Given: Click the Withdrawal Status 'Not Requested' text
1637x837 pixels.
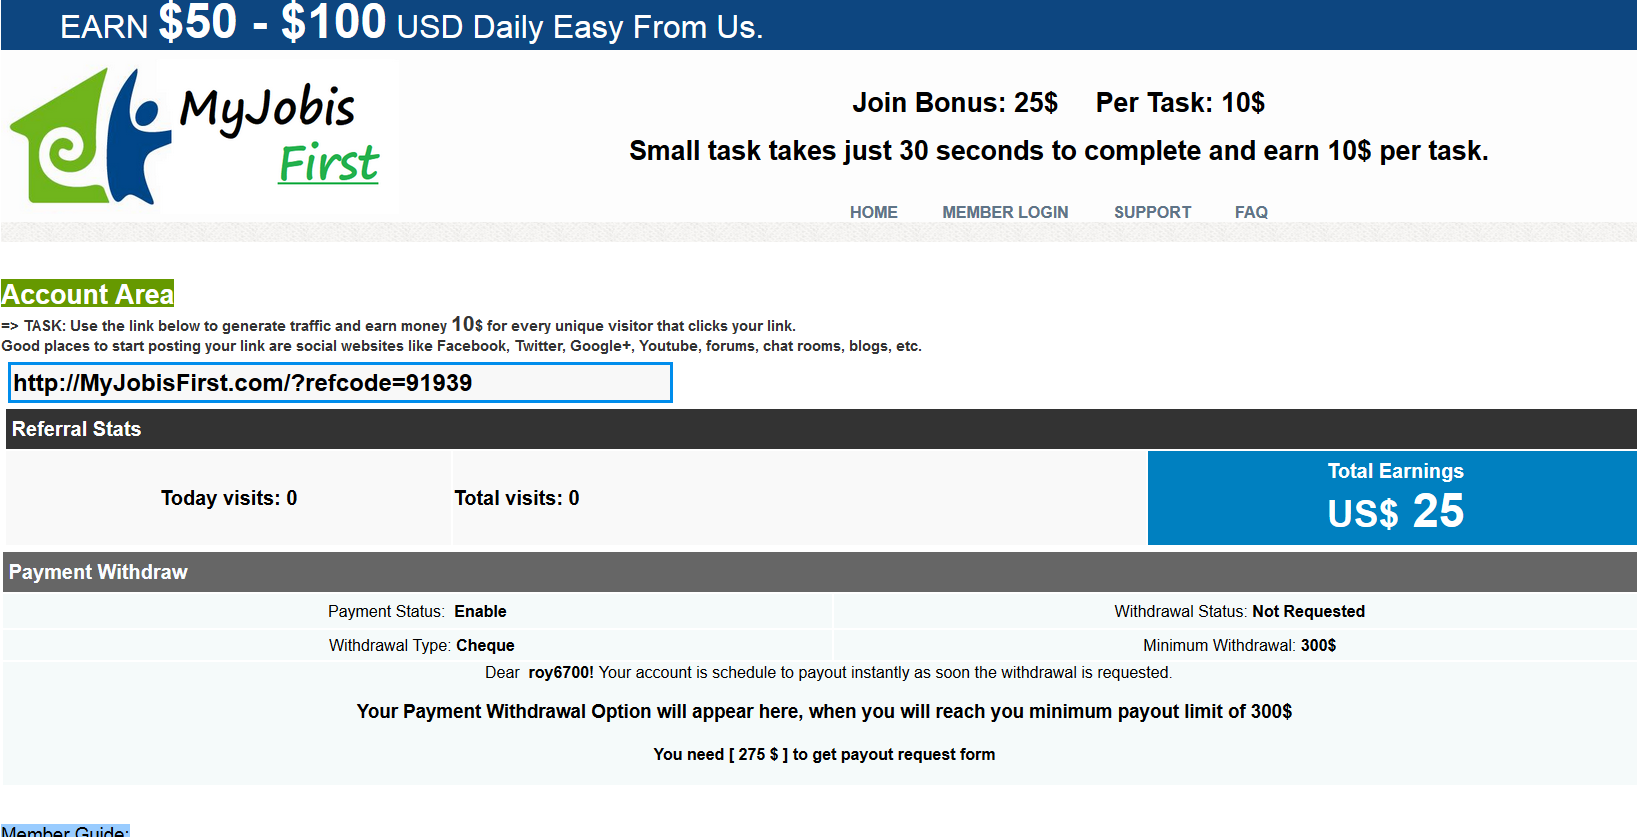Looking at the screenshot, I should click(x=1308, y=611).
